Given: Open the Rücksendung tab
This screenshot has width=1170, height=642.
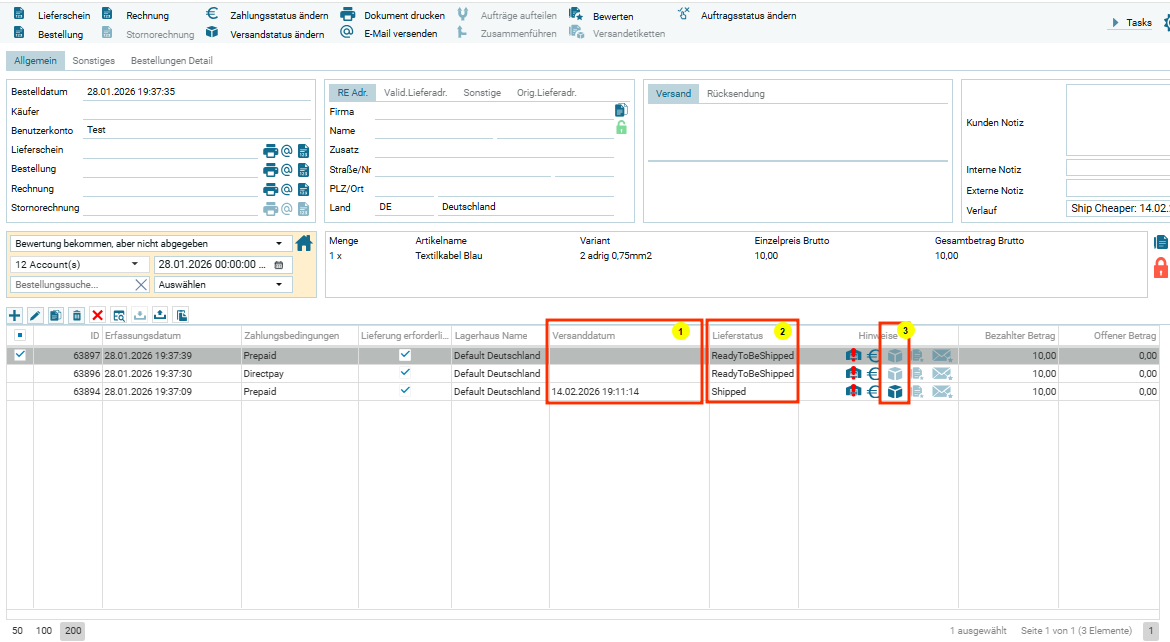Looking at the screenshot, I should [x=735, y=94].
